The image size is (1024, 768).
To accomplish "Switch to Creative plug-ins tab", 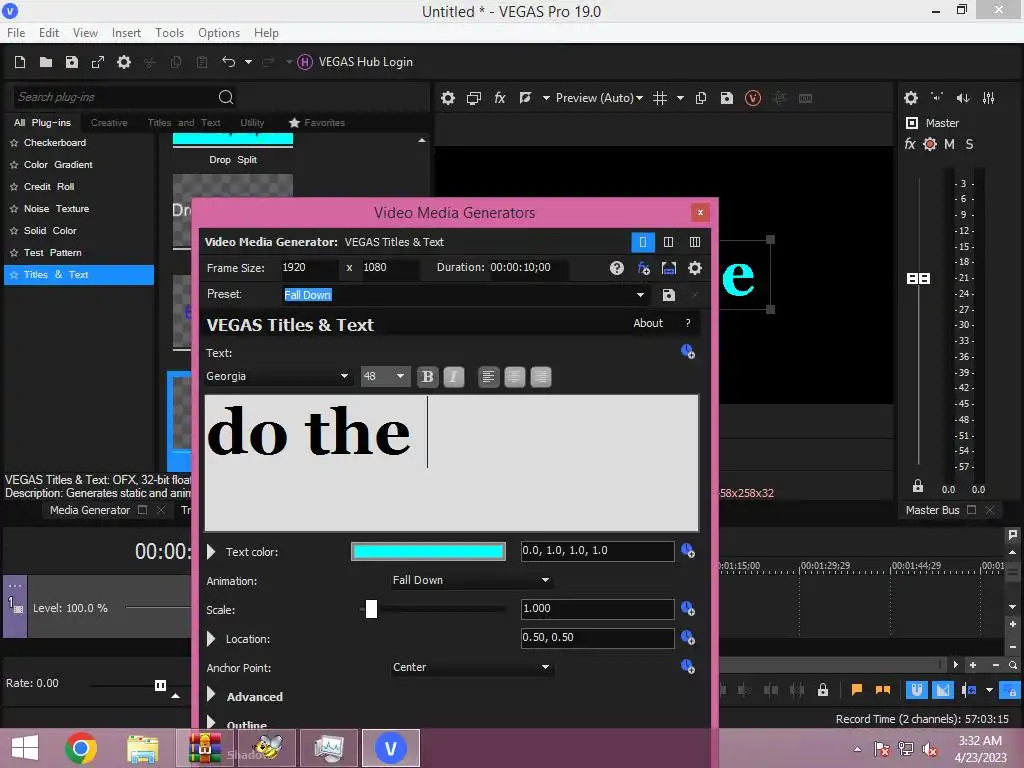I will tap(109, 123).
